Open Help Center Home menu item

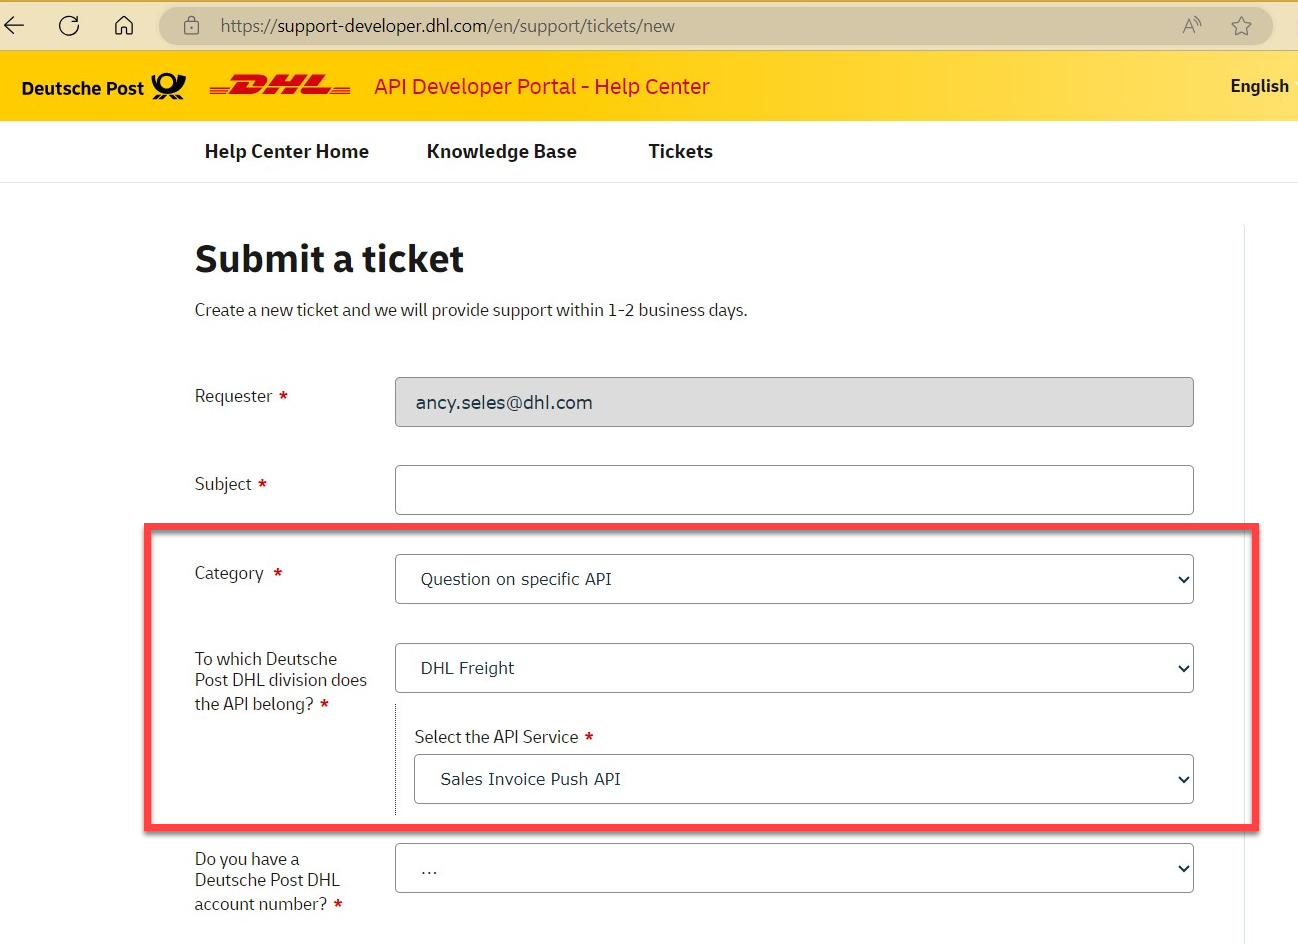287,152
